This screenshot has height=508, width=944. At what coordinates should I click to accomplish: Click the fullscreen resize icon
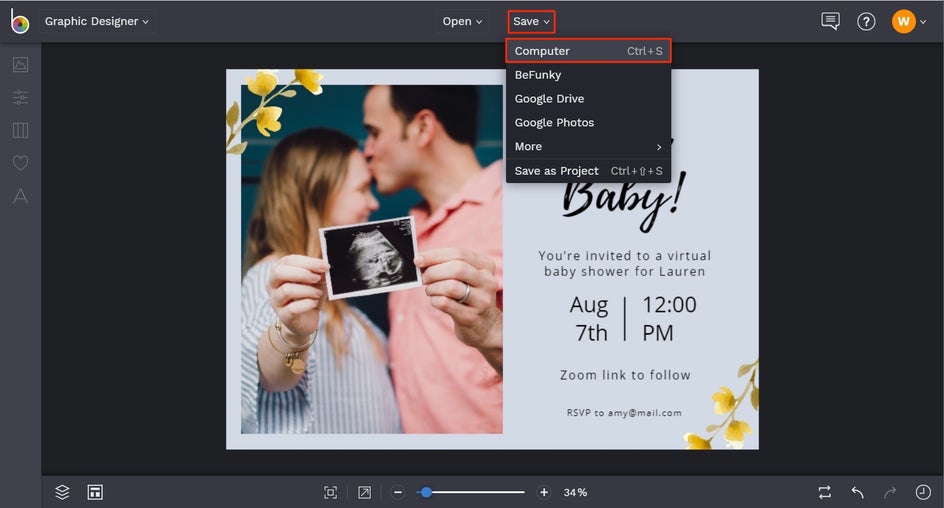364,492
